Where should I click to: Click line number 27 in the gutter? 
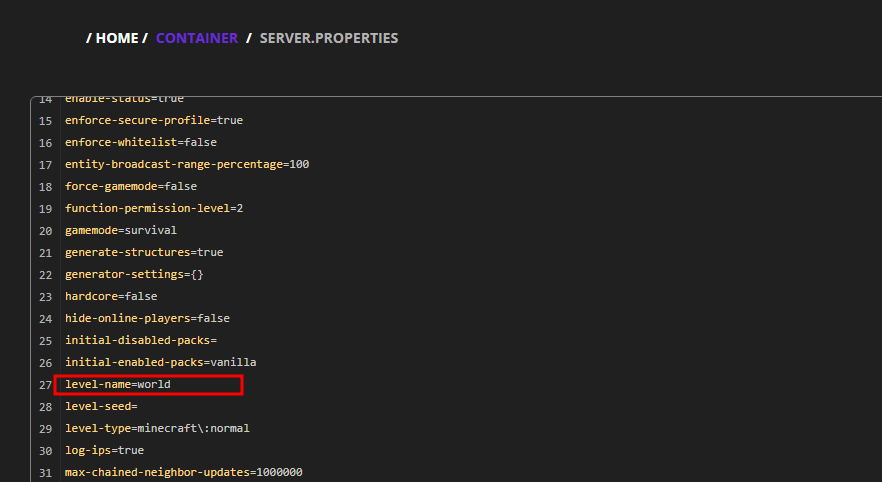point(45,385)
